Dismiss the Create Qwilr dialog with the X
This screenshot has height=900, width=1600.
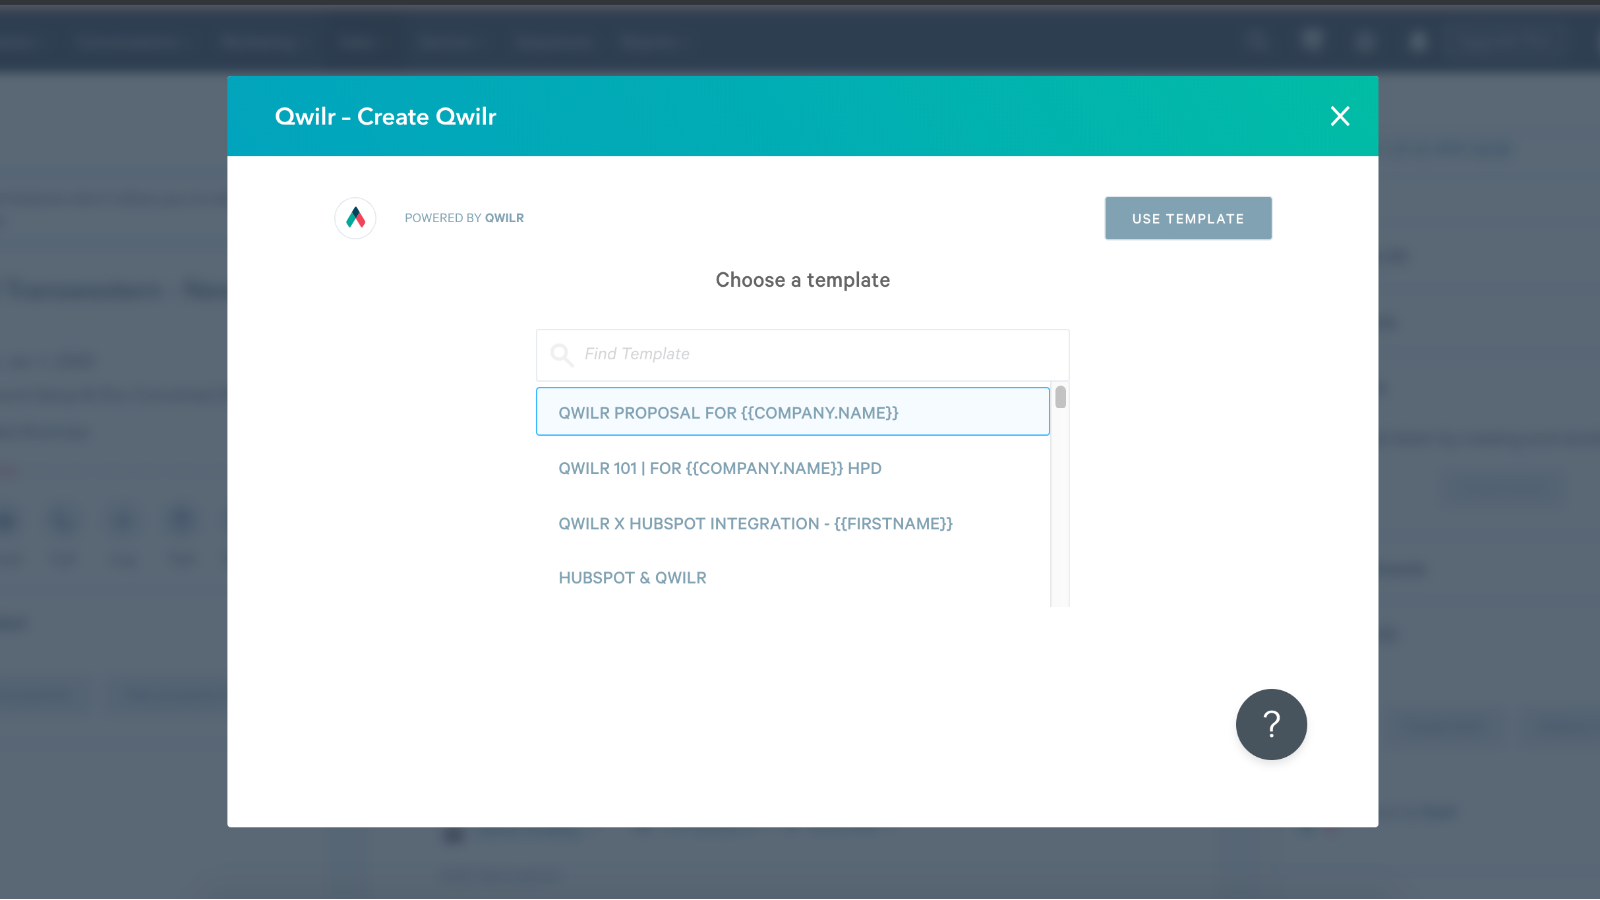(1339, 116)
